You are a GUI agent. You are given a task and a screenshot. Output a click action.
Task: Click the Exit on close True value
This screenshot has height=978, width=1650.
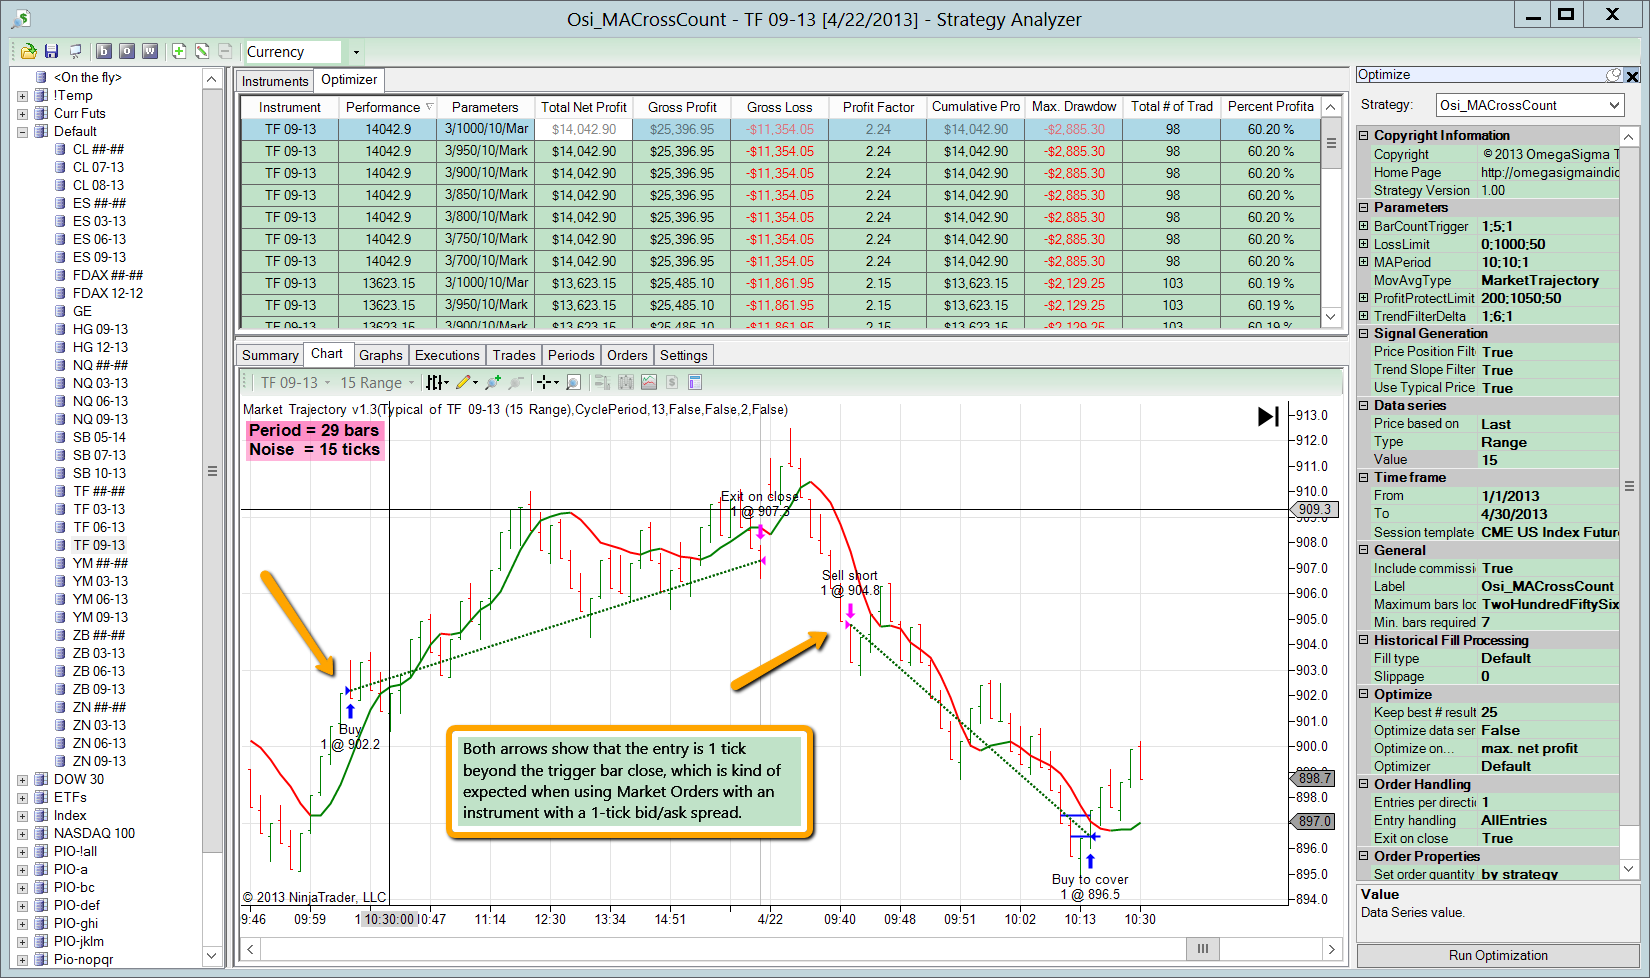(x=1548, y=838)
